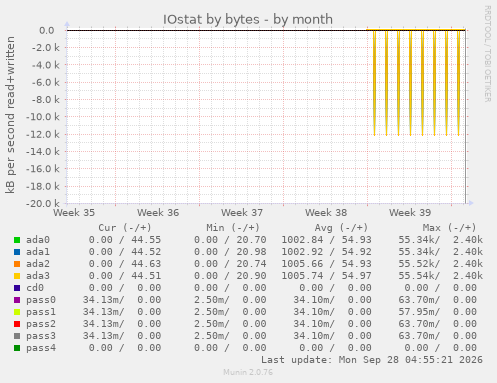Click the cd0 dark blue legend swatch
The height and width of the screenshot is (383, 497).
17,288
